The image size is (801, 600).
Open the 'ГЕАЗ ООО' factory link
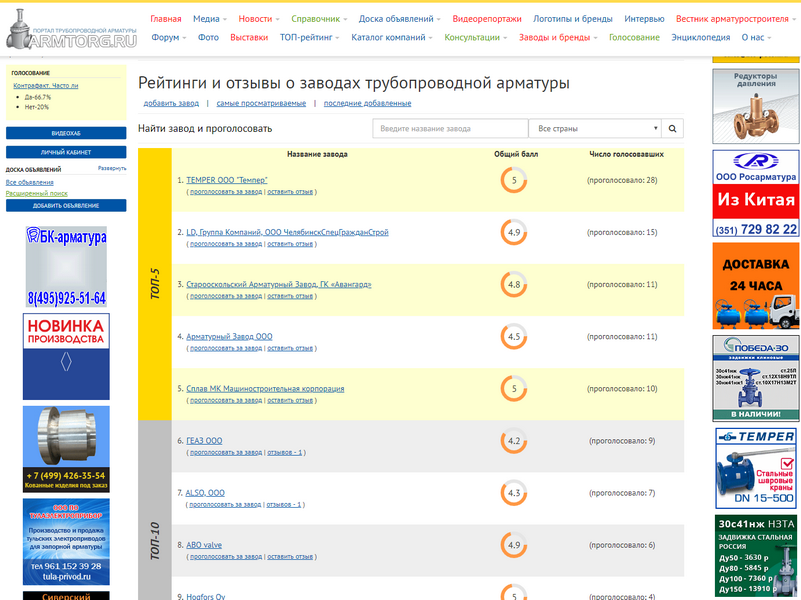click(204, 441)
